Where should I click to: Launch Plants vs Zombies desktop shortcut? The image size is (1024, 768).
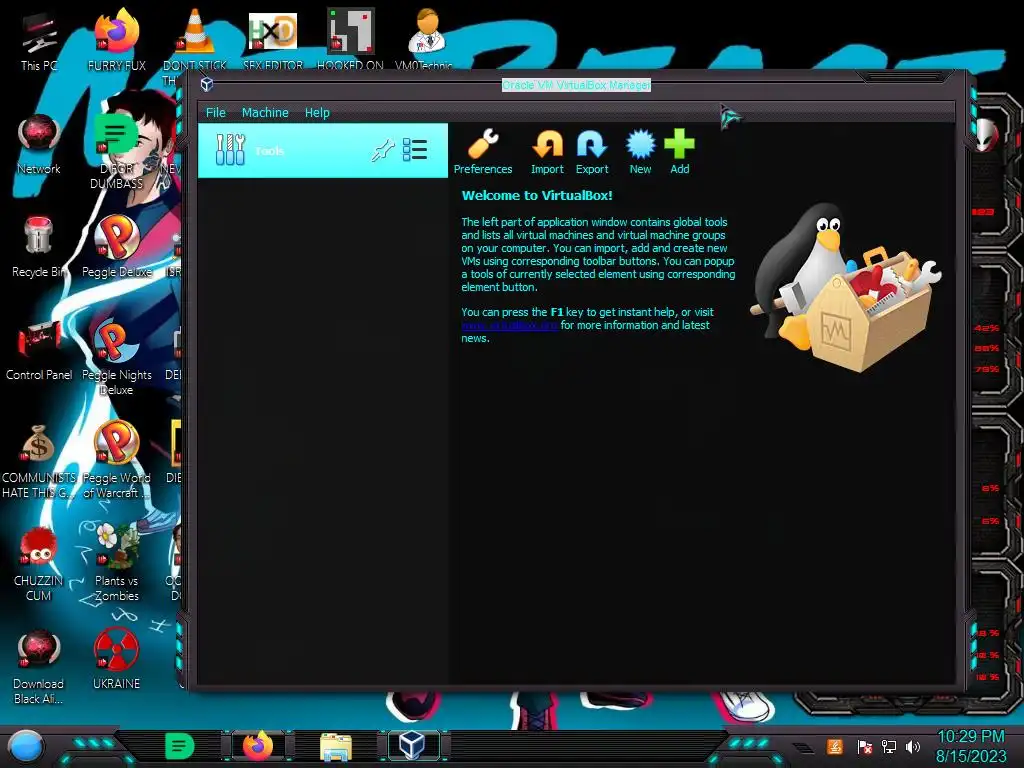(x=116, y=564)
